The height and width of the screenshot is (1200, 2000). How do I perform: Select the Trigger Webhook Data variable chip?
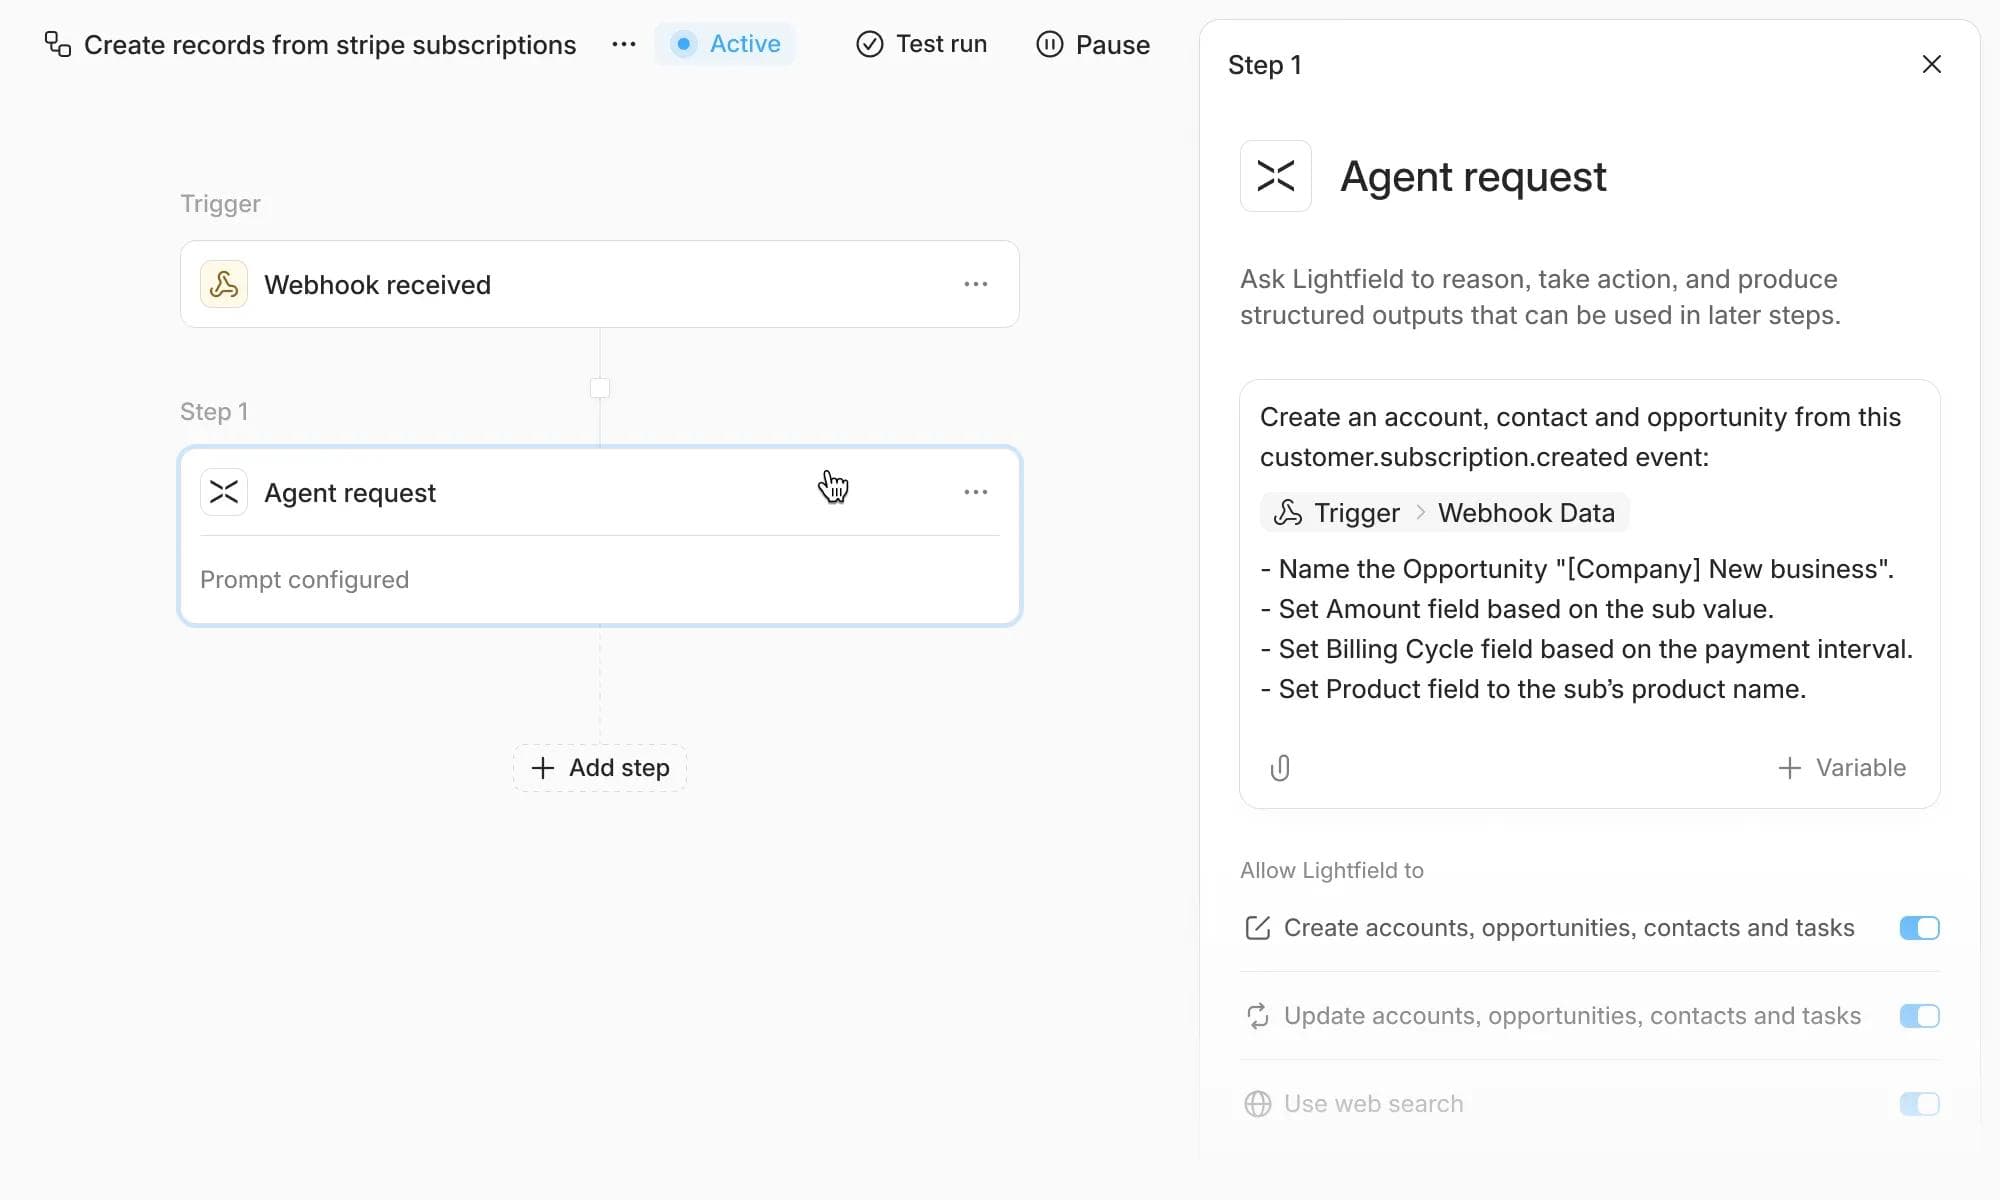click(1444, 513)
